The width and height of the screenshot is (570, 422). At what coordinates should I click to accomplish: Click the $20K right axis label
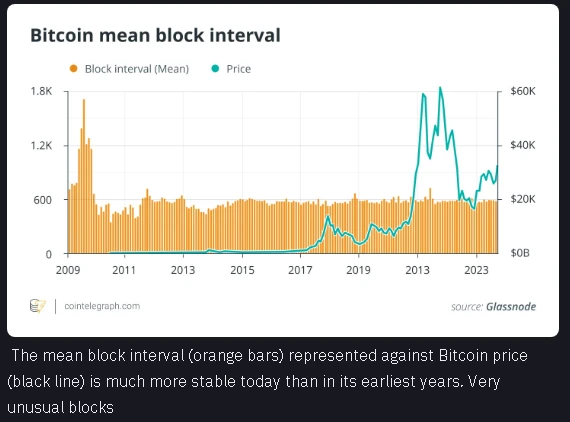pyautogui.click(x=523, y=199)
